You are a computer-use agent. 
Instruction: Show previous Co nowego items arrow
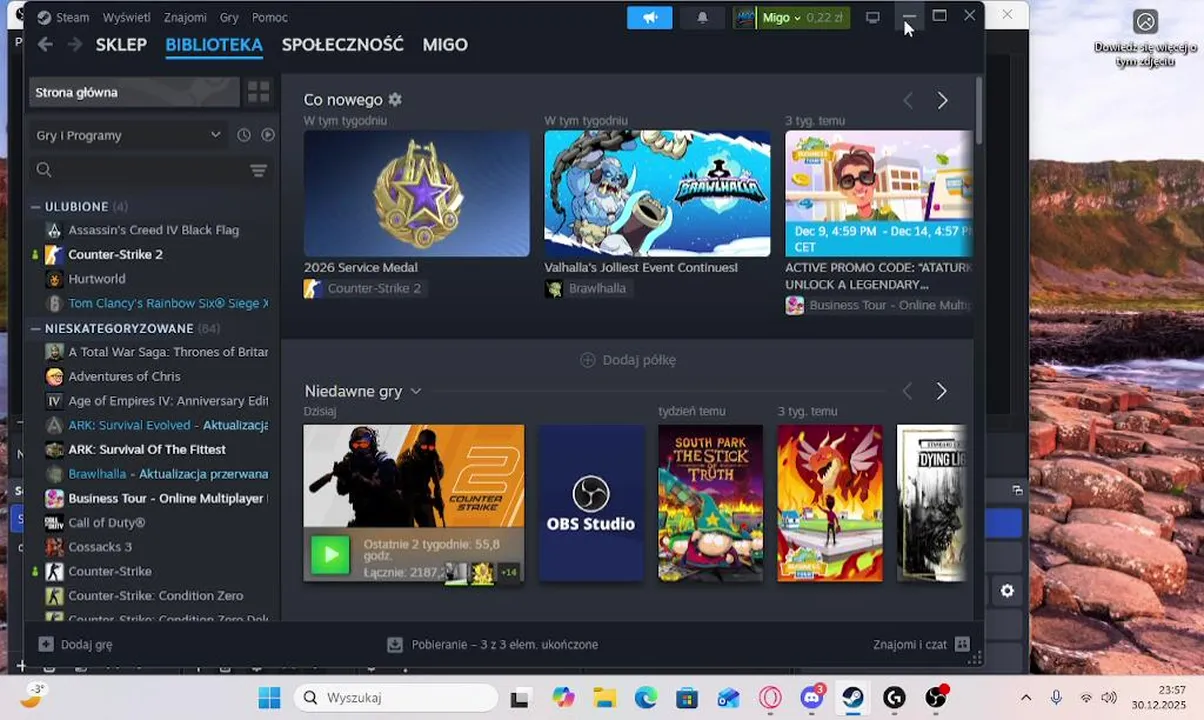point(908,100)
